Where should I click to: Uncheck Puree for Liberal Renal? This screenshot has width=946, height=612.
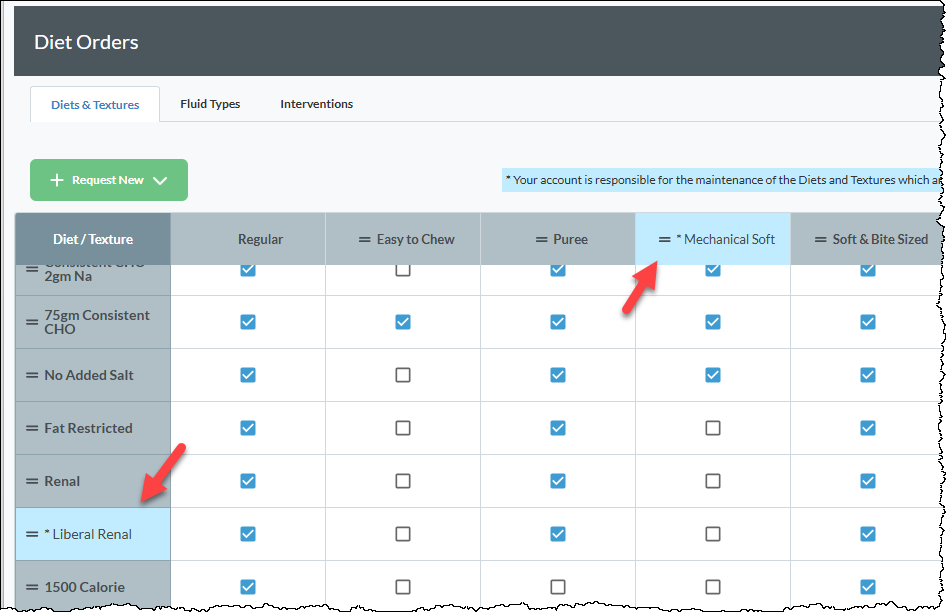[x=558, y=535]
